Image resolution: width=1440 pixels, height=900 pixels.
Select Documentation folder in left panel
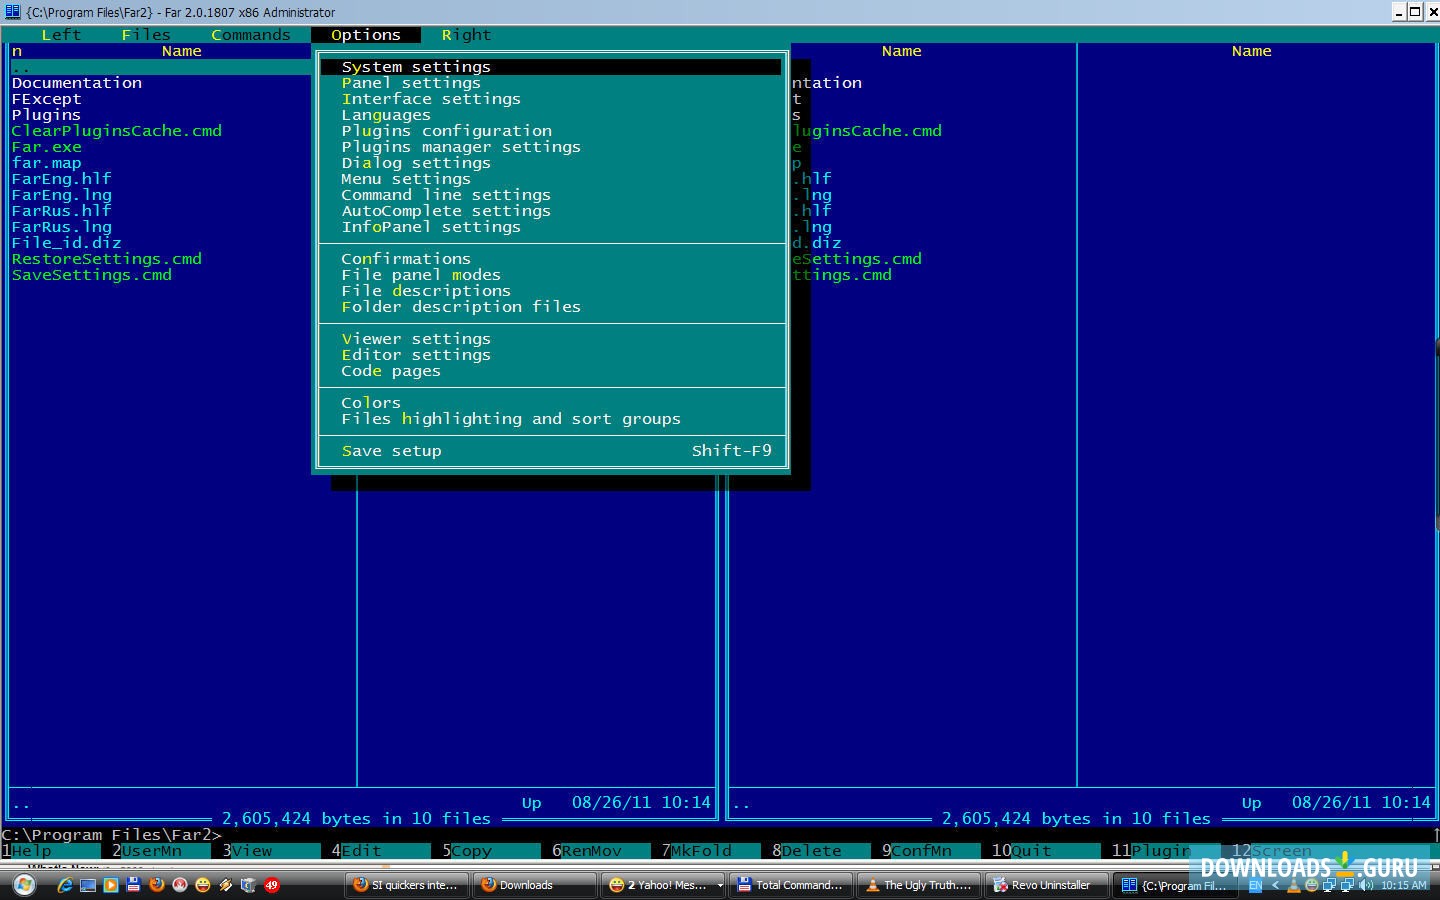tap(77, 83)
